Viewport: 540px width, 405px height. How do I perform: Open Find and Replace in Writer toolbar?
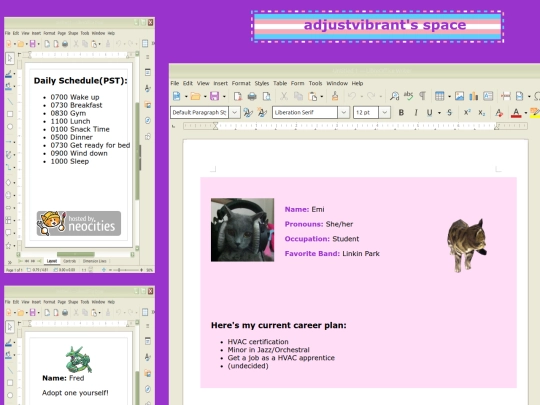(394, 96)
